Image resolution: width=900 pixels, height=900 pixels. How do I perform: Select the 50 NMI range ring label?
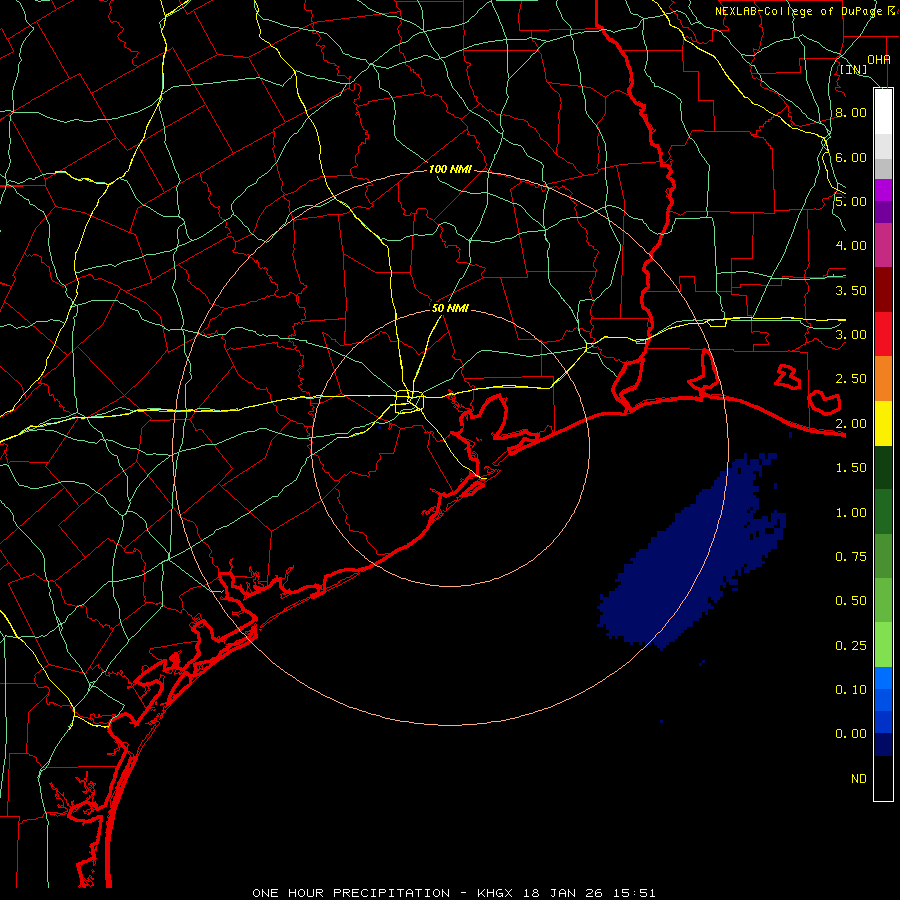[450, 308]
